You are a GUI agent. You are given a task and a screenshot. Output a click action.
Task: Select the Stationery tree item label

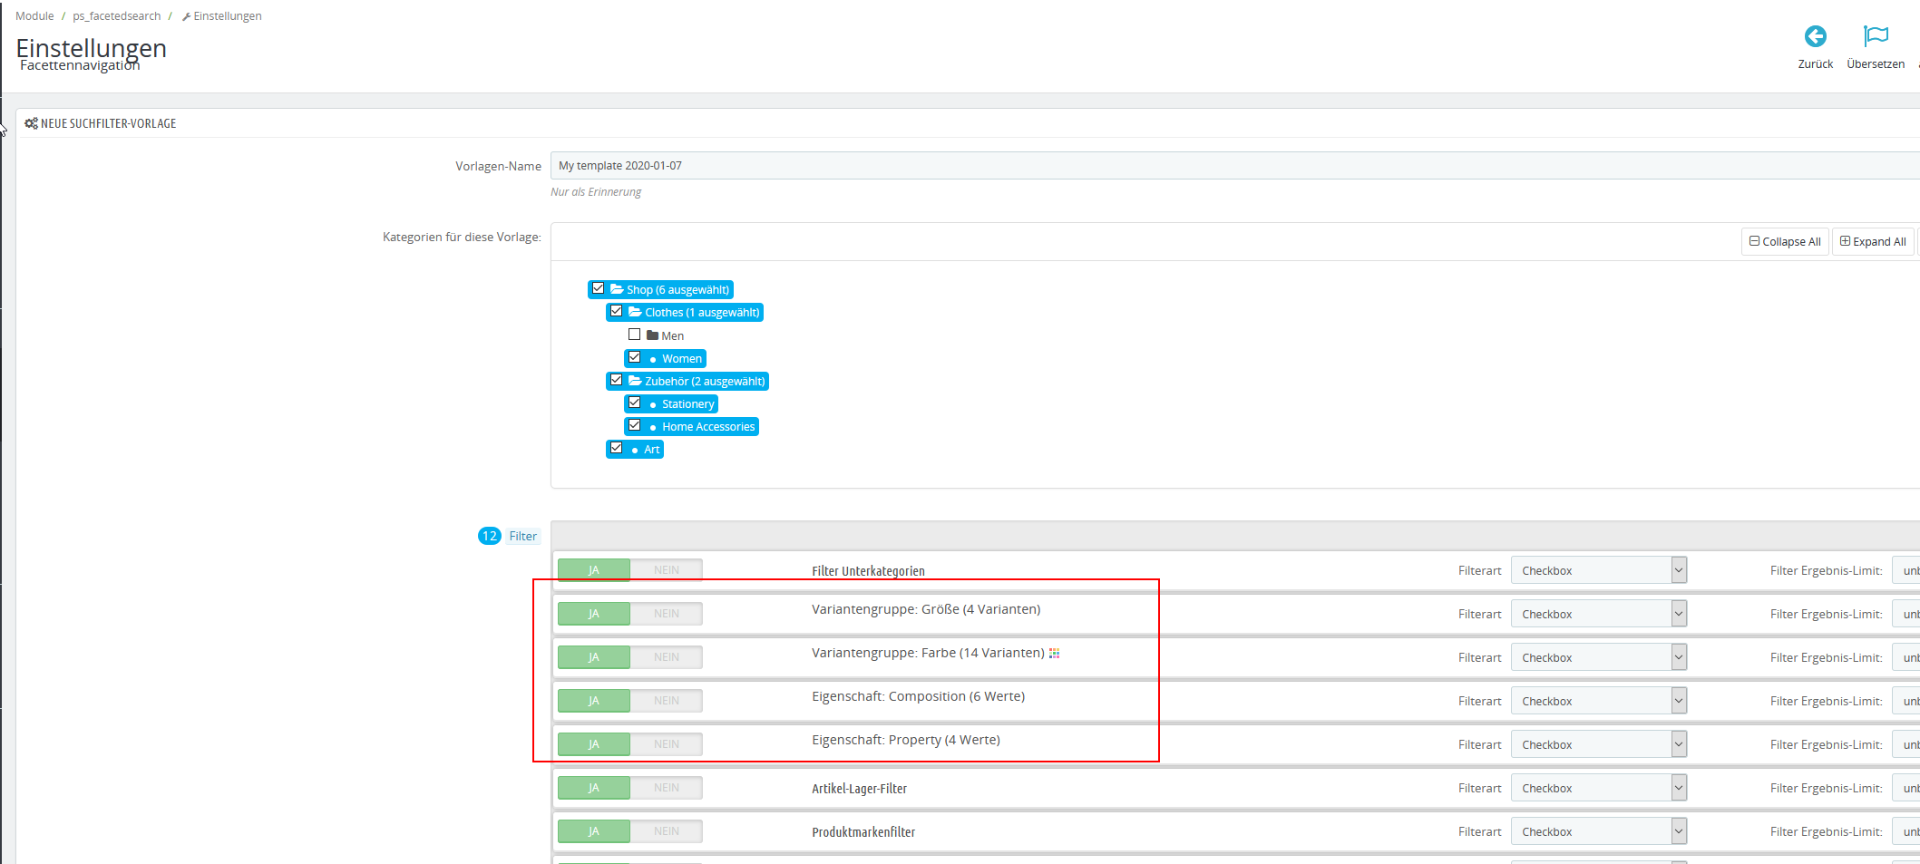pos(688,404)
